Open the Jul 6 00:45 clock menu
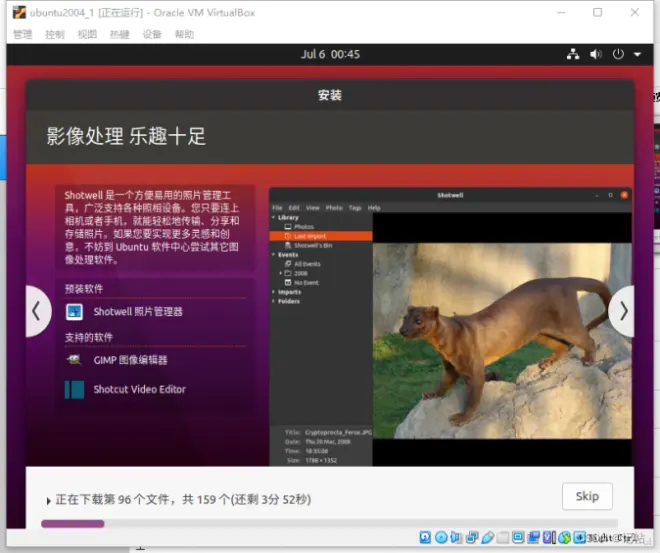 pyautogui.click(x=330, y=54)
